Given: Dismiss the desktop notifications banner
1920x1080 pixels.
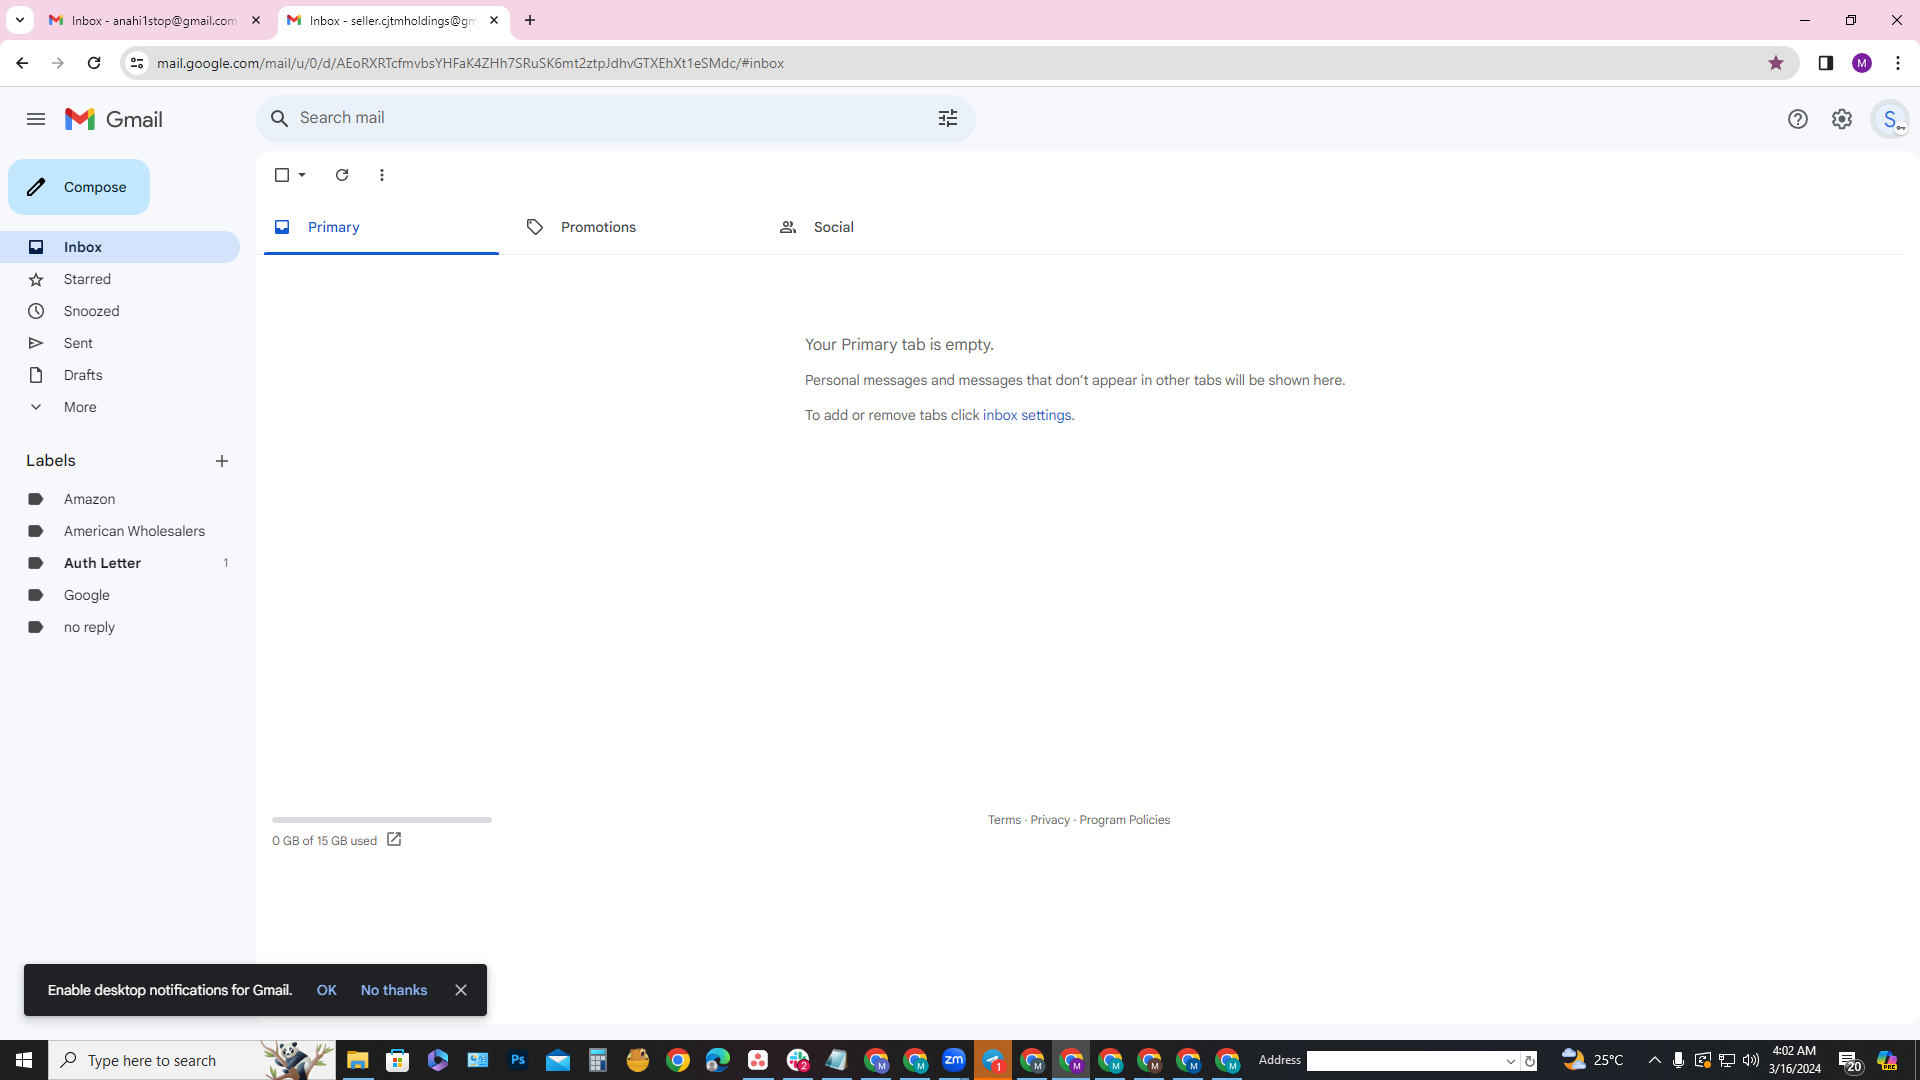Looking at the screenshot, I should tap(461, 990).
